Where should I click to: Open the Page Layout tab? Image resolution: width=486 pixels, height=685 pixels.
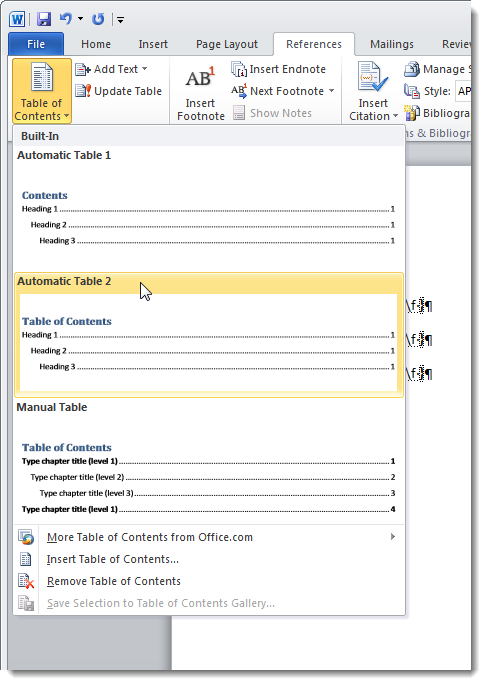click(227, 44)
